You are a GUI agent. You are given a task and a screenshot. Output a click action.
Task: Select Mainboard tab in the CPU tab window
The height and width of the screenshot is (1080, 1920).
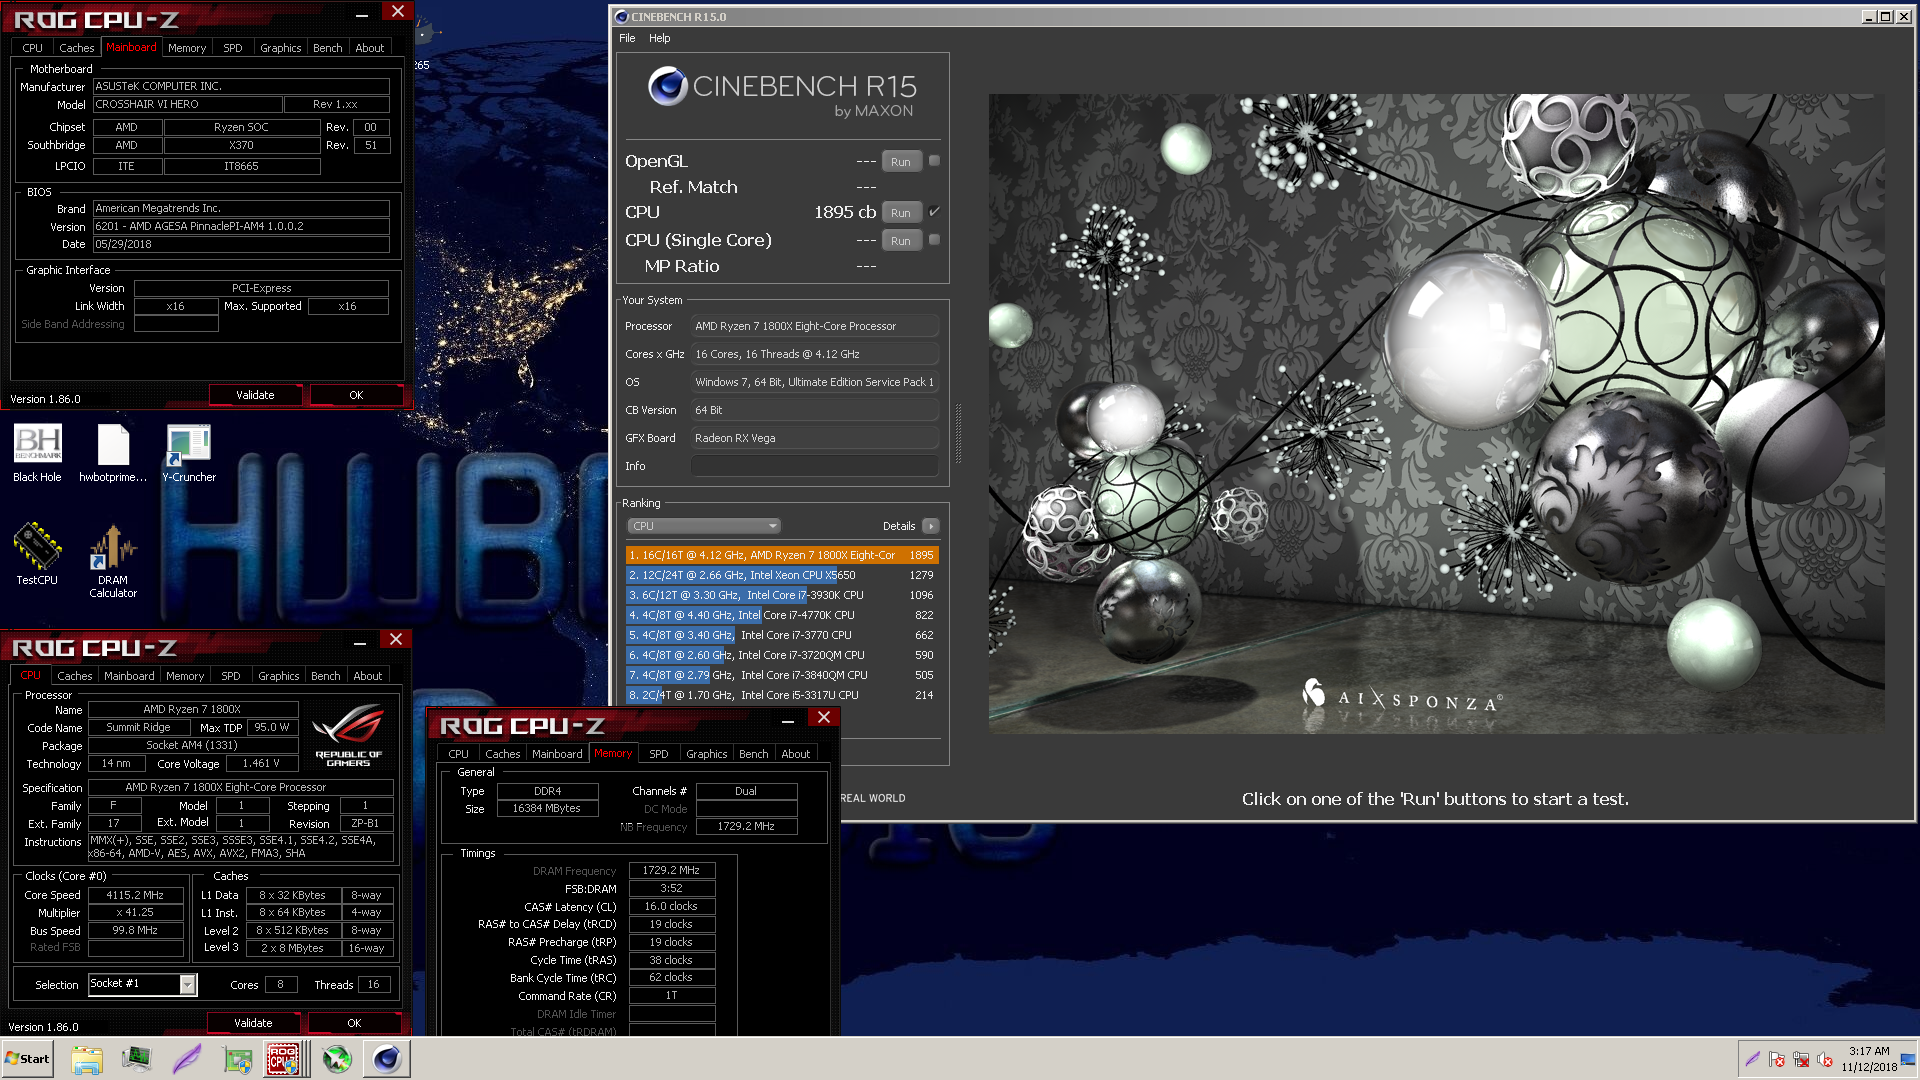(x=129, y=676)
